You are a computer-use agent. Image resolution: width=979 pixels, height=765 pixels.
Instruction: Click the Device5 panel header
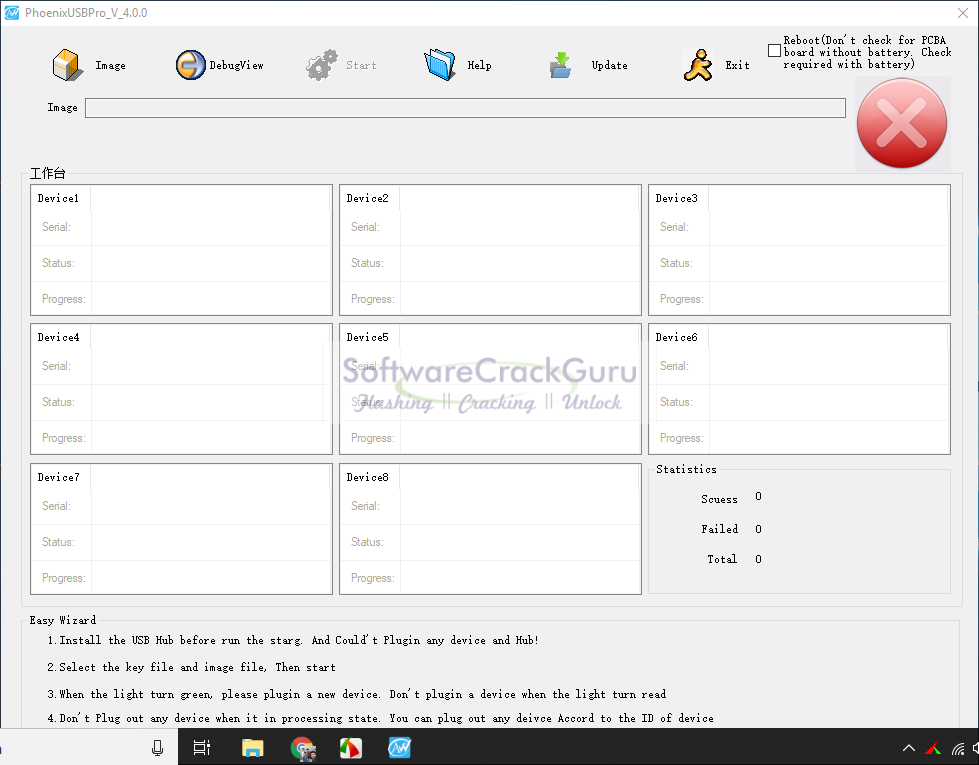[367, 338]
